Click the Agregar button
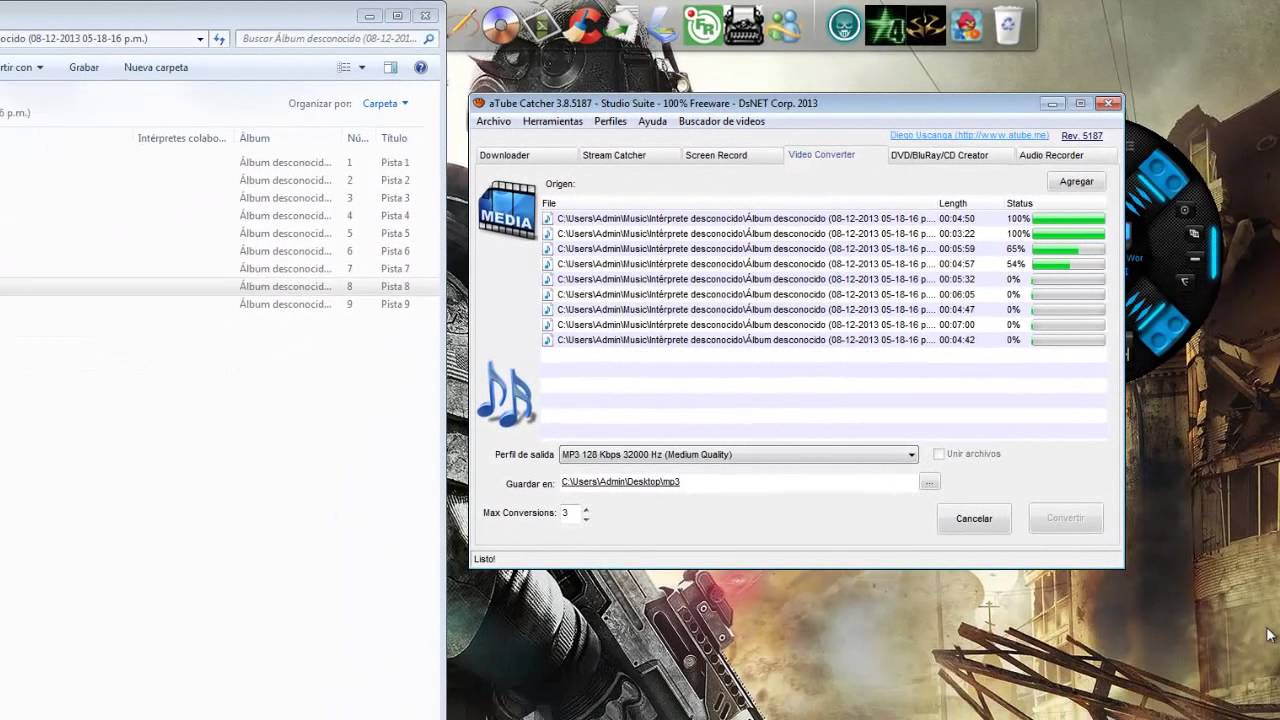Screen dimensions: 1280x720 [1076, 181]
